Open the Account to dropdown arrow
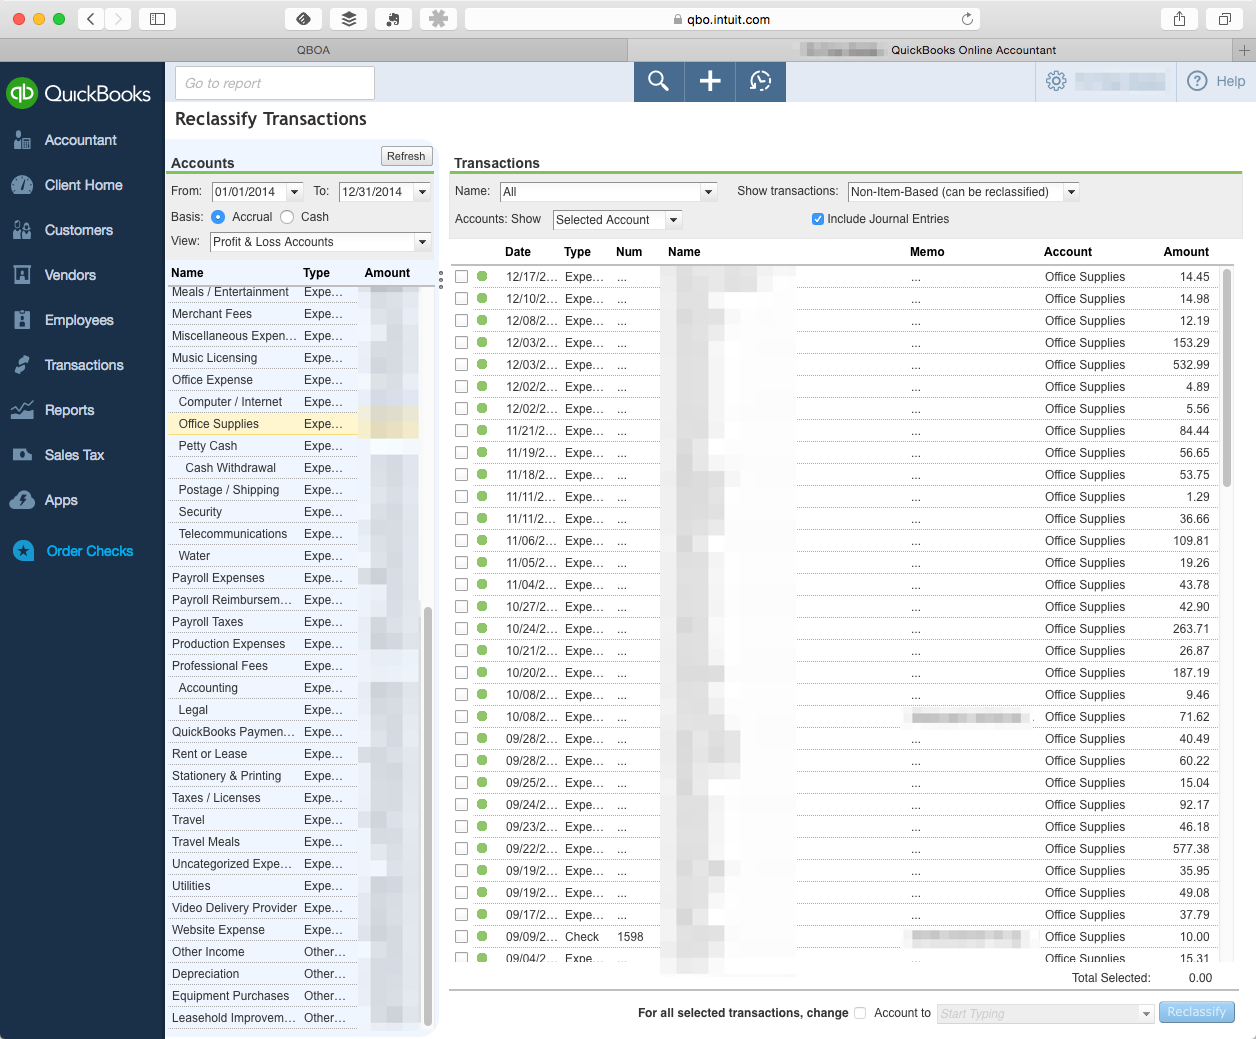 (x=1146, y=1014)
